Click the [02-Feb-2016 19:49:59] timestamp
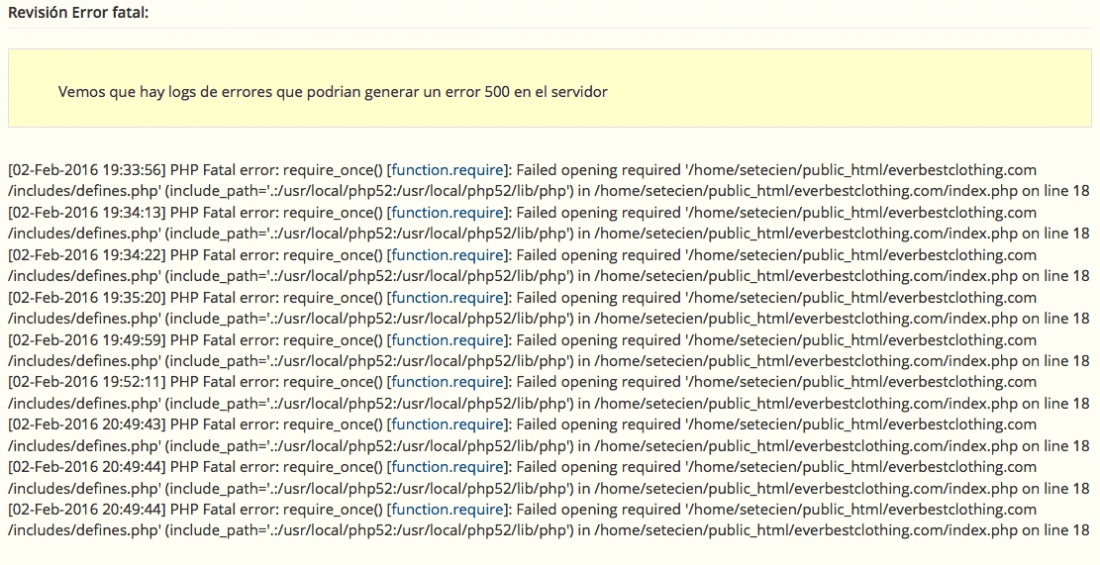This screenshot has height=565, width=1100. 87,340
